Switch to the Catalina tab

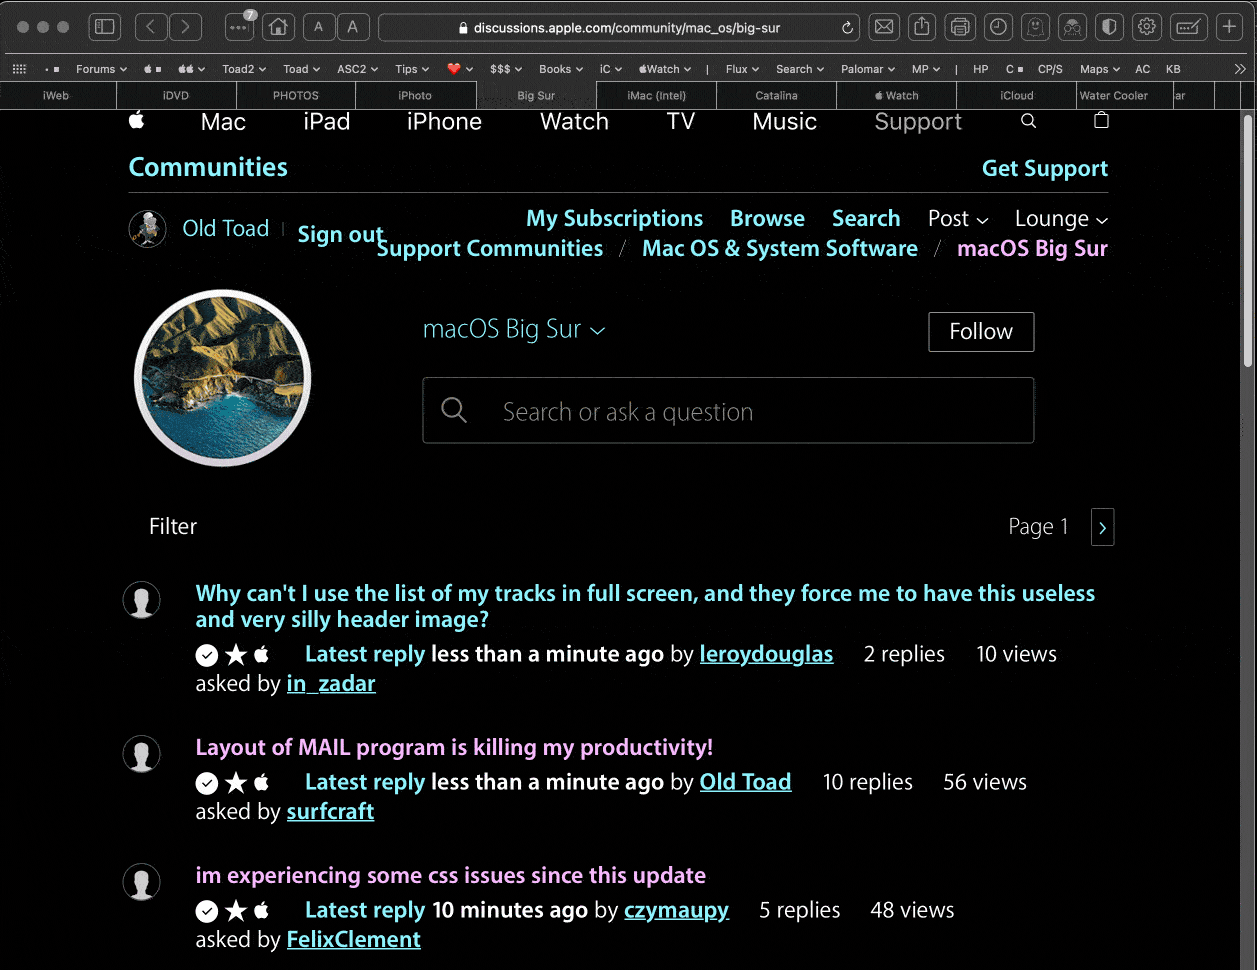click(776, 96)
